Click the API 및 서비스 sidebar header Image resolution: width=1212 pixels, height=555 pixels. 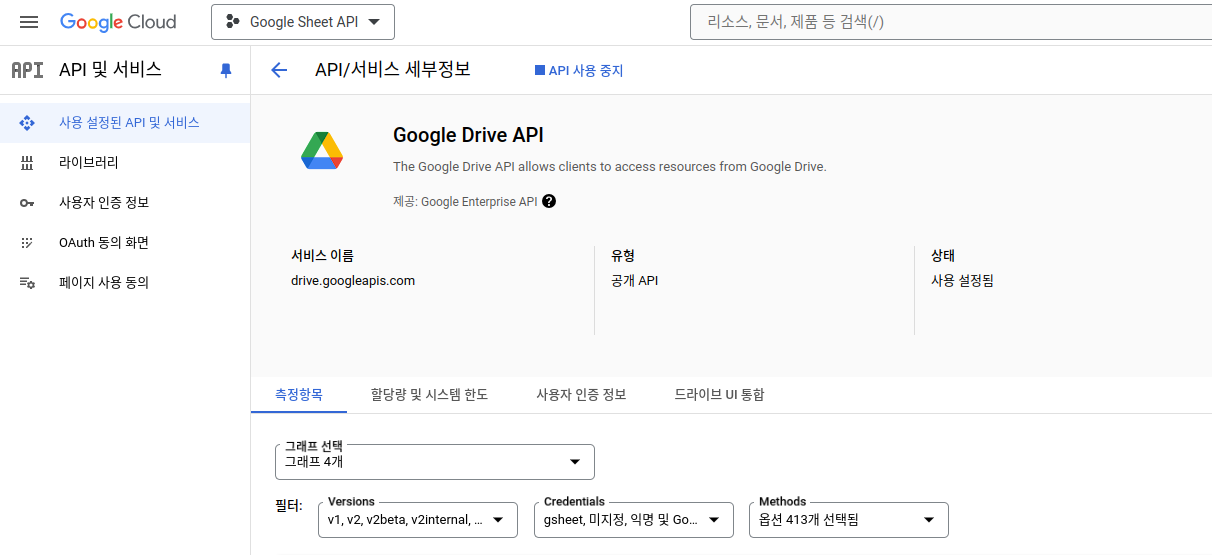[x=110, y=70]
